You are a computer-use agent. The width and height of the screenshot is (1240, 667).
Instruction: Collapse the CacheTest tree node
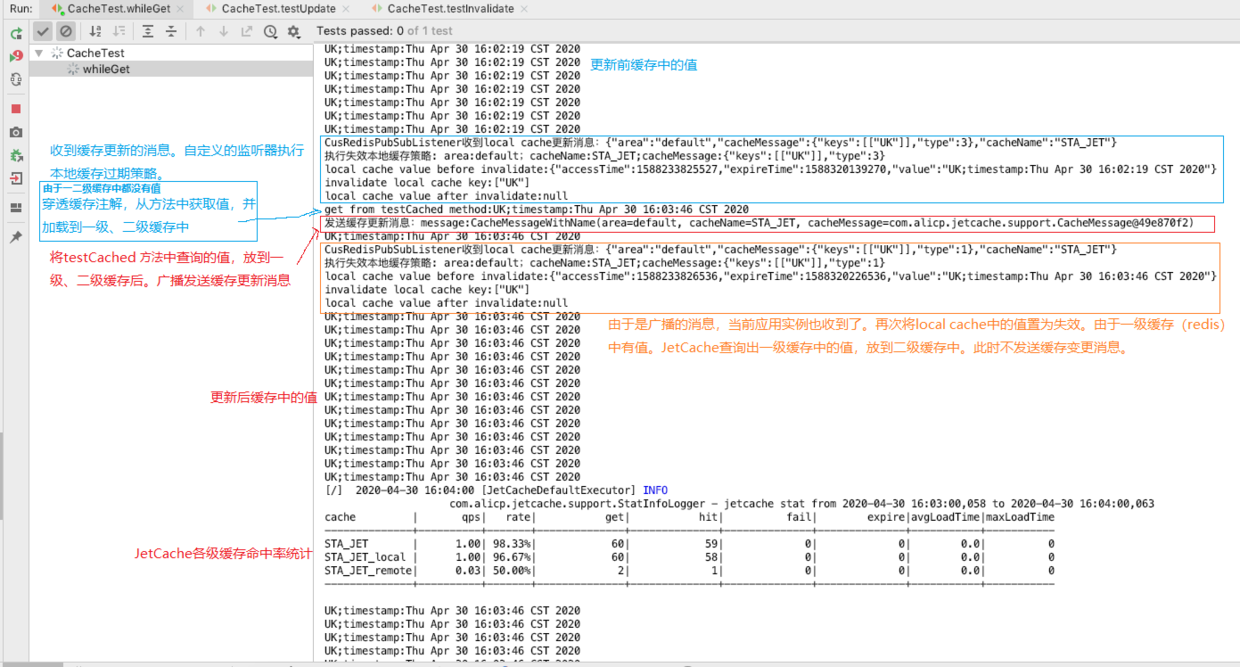tap(39, 53)
